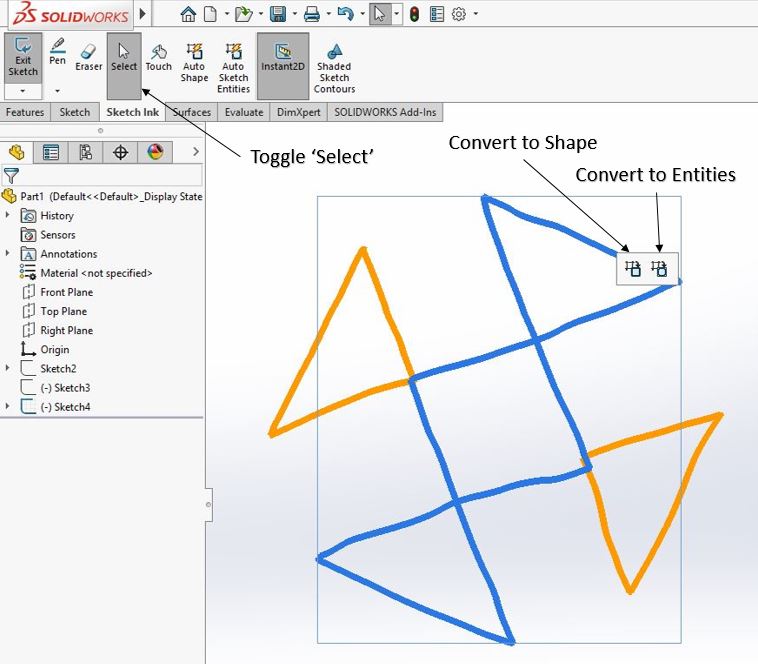Switch to the Evaluate tab
This screenshot has width=758, height=665.
(x=244, y=112)
